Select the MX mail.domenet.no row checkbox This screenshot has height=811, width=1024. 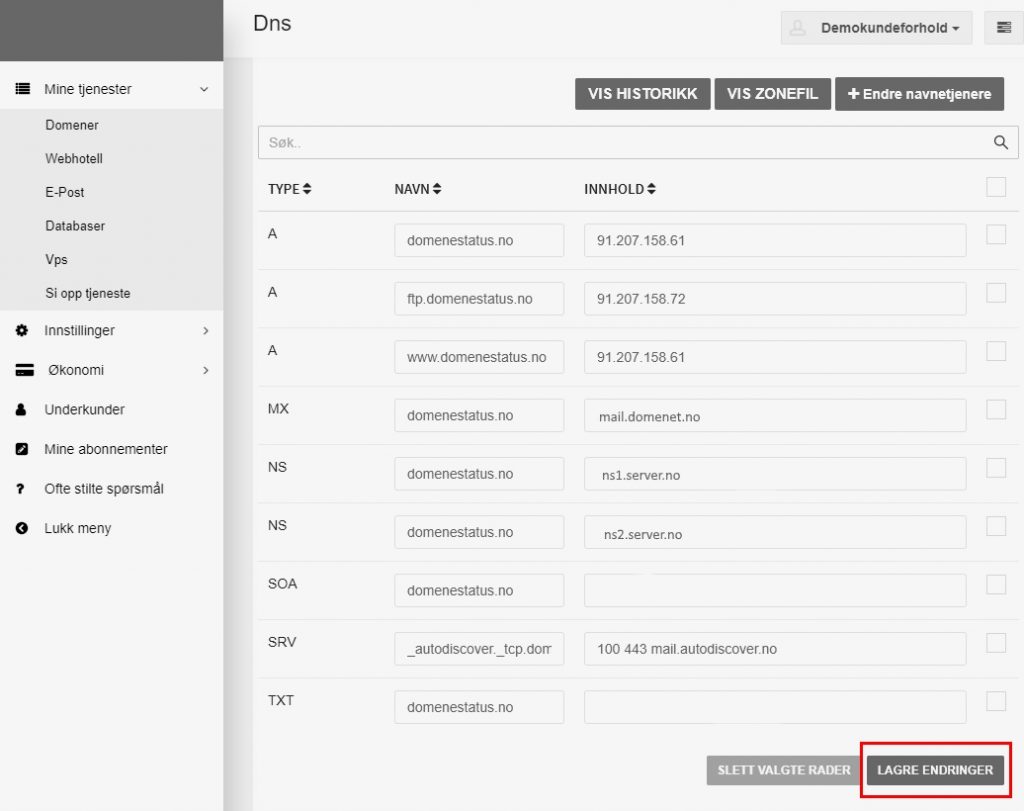pos(996,409)
